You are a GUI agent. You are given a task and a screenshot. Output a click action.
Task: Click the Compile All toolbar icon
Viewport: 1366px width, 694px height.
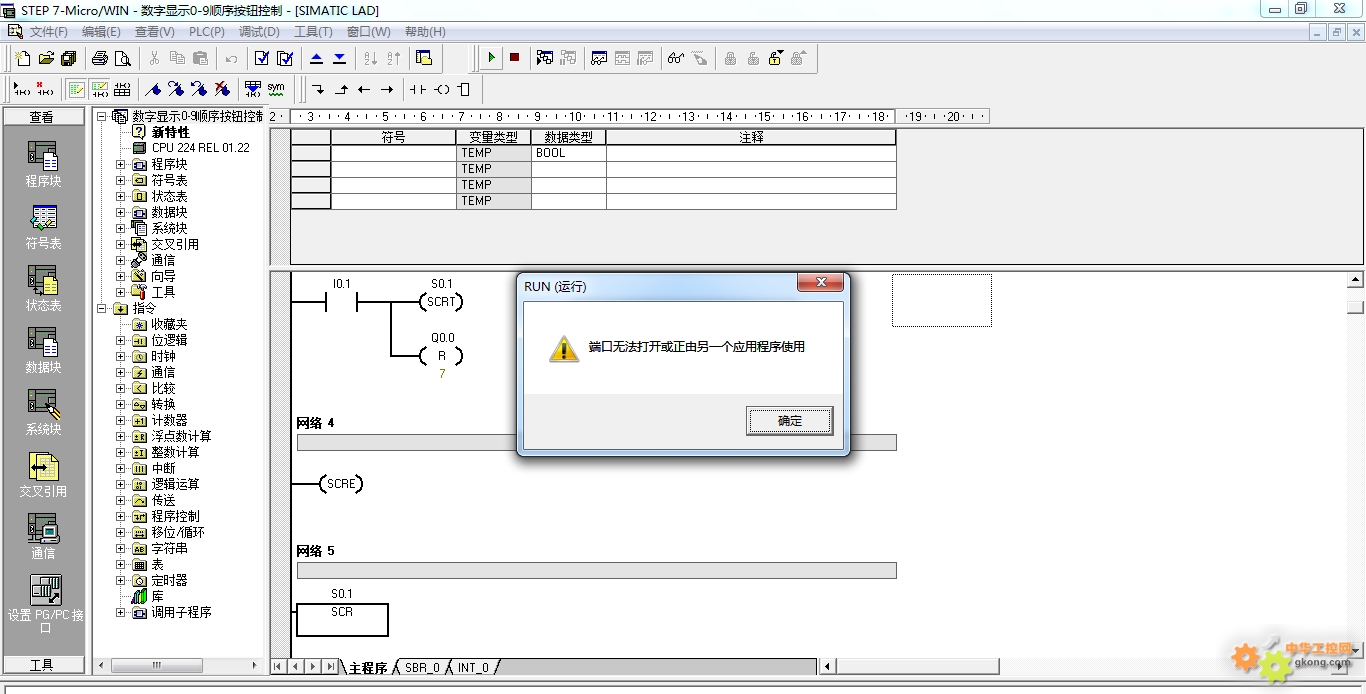click(285, 58)
